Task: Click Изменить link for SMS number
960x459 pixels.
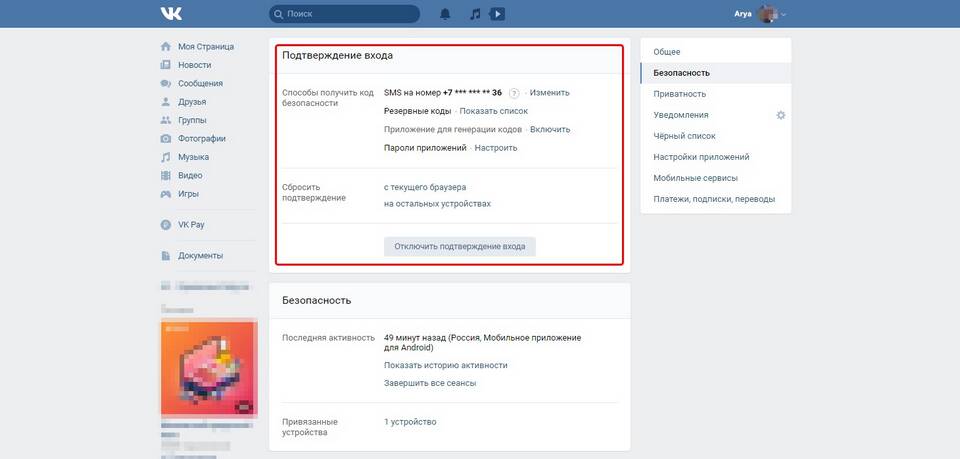Action: [549, 93]
